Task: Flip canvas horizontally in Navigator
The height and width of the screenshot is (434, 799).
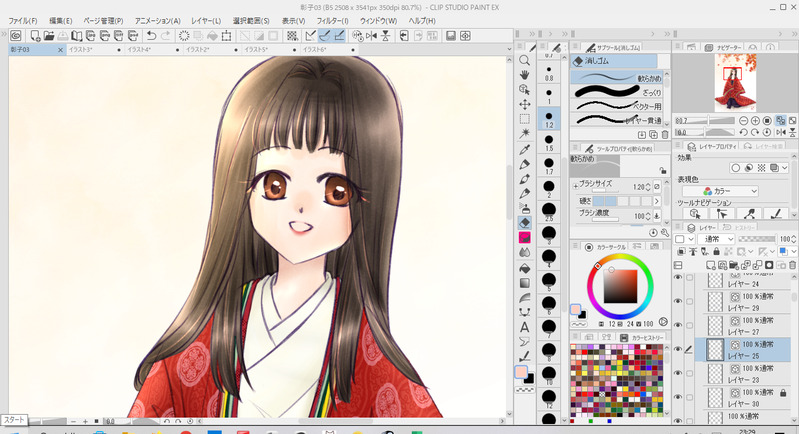Action: [x=781, y=132]
